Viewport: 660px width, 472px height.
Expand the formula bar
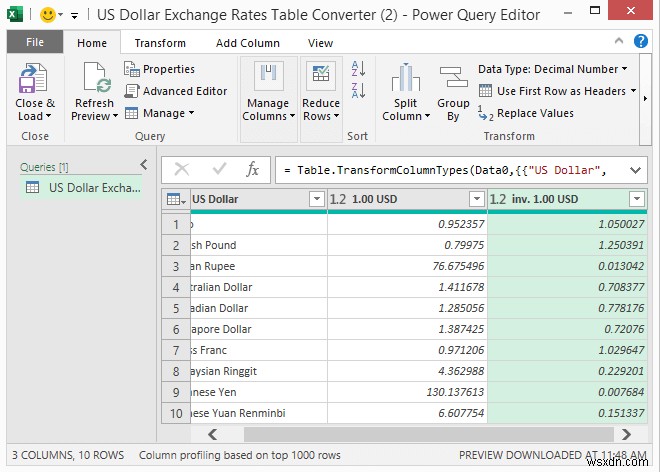[x=635, y=170]
